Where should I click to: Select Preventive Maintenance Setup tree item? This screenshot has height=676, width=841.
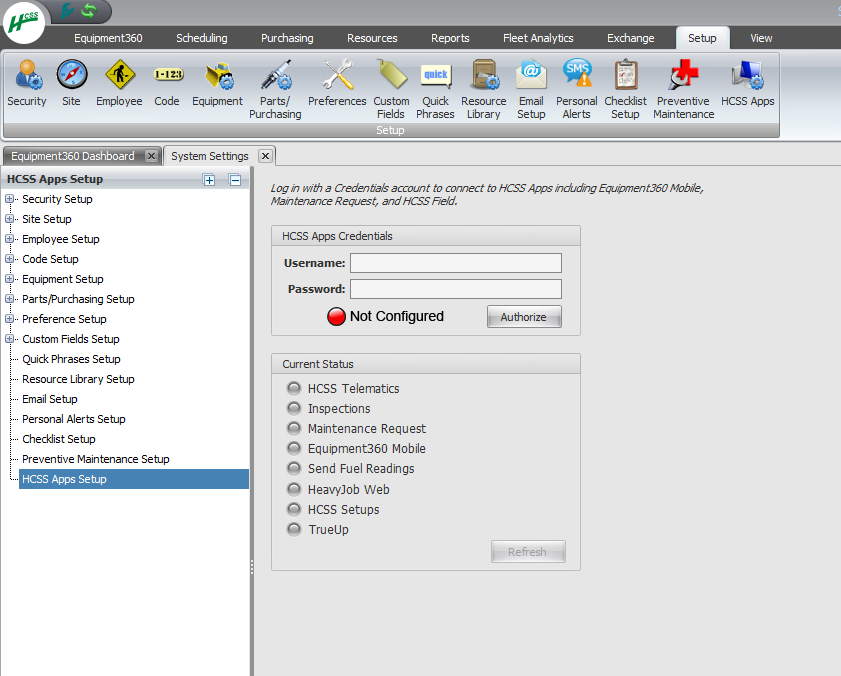pos(96,459)
